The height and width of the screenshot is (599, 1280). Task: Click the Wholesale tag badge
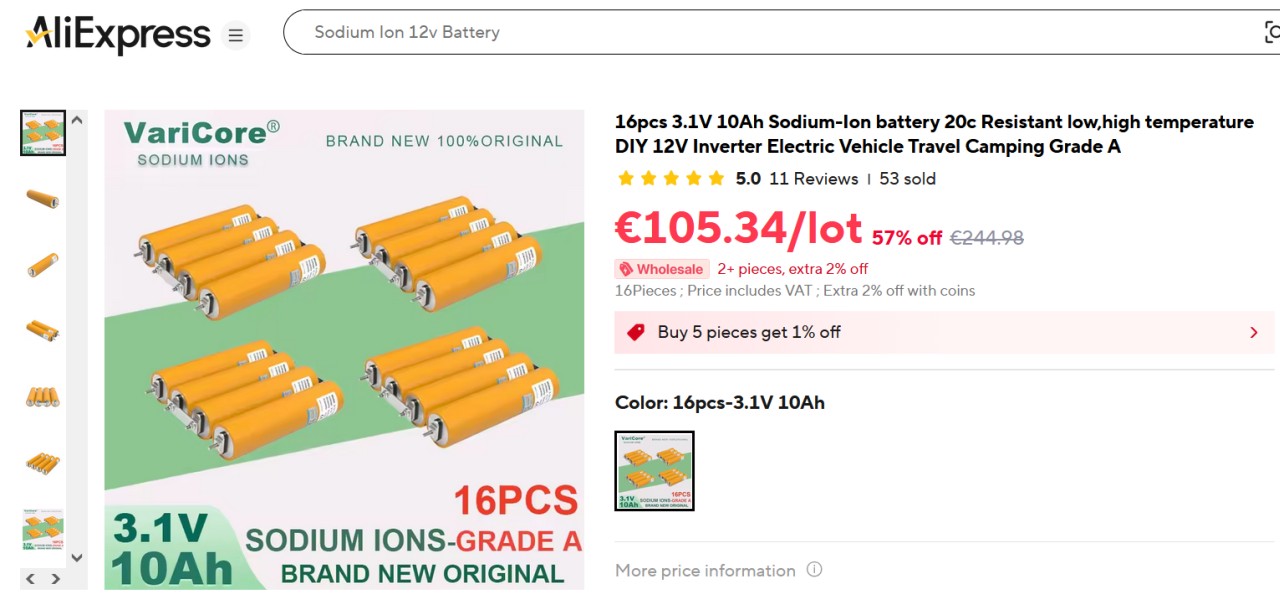click(661, 269)
